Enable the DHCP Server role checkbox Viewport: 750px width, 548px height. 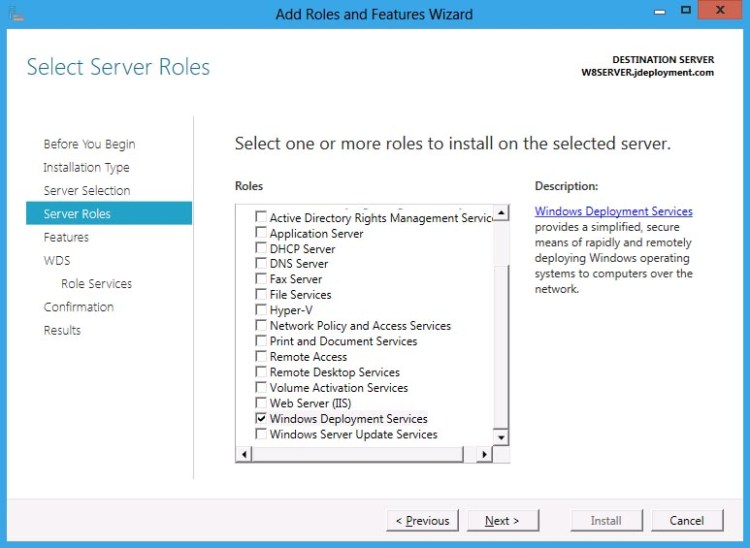261,249
